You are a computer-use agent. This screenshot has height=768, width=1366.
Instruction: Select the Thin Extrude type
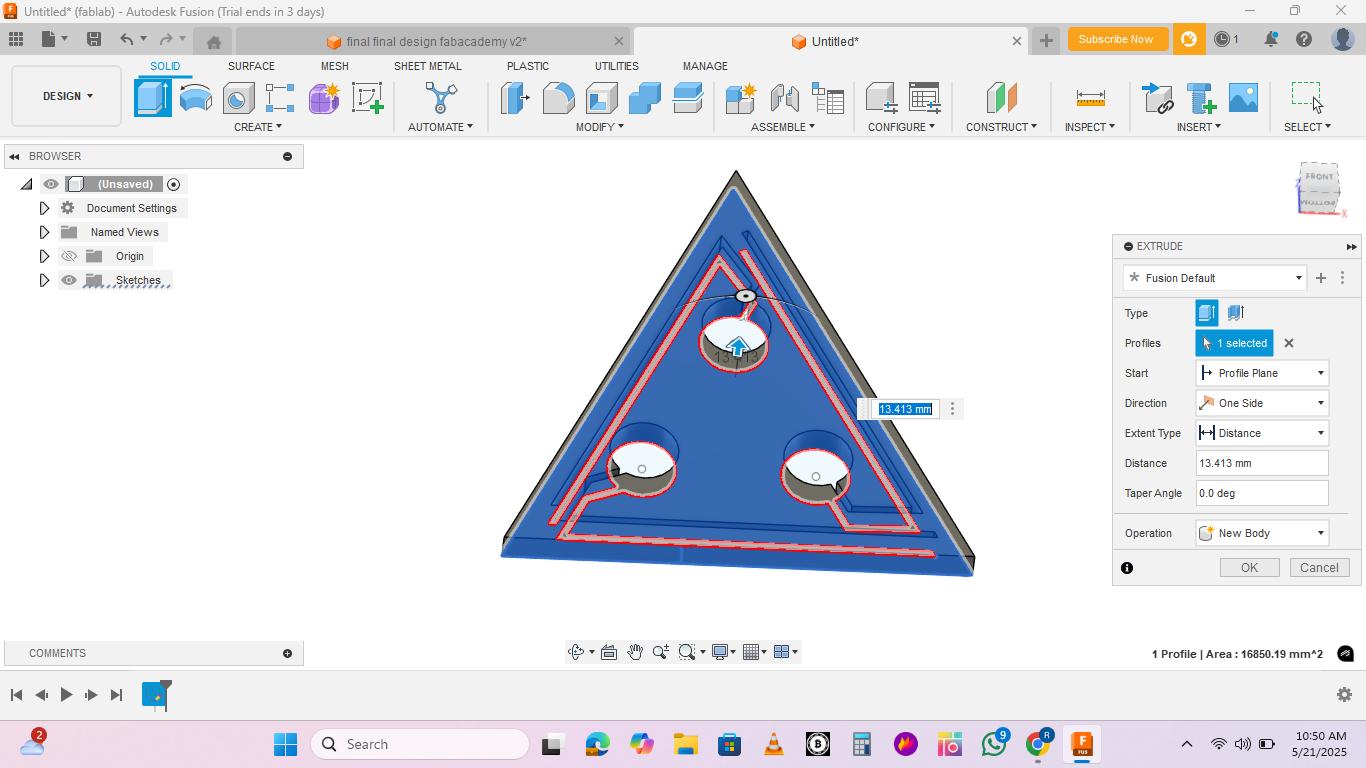[x=1236, y=313]
